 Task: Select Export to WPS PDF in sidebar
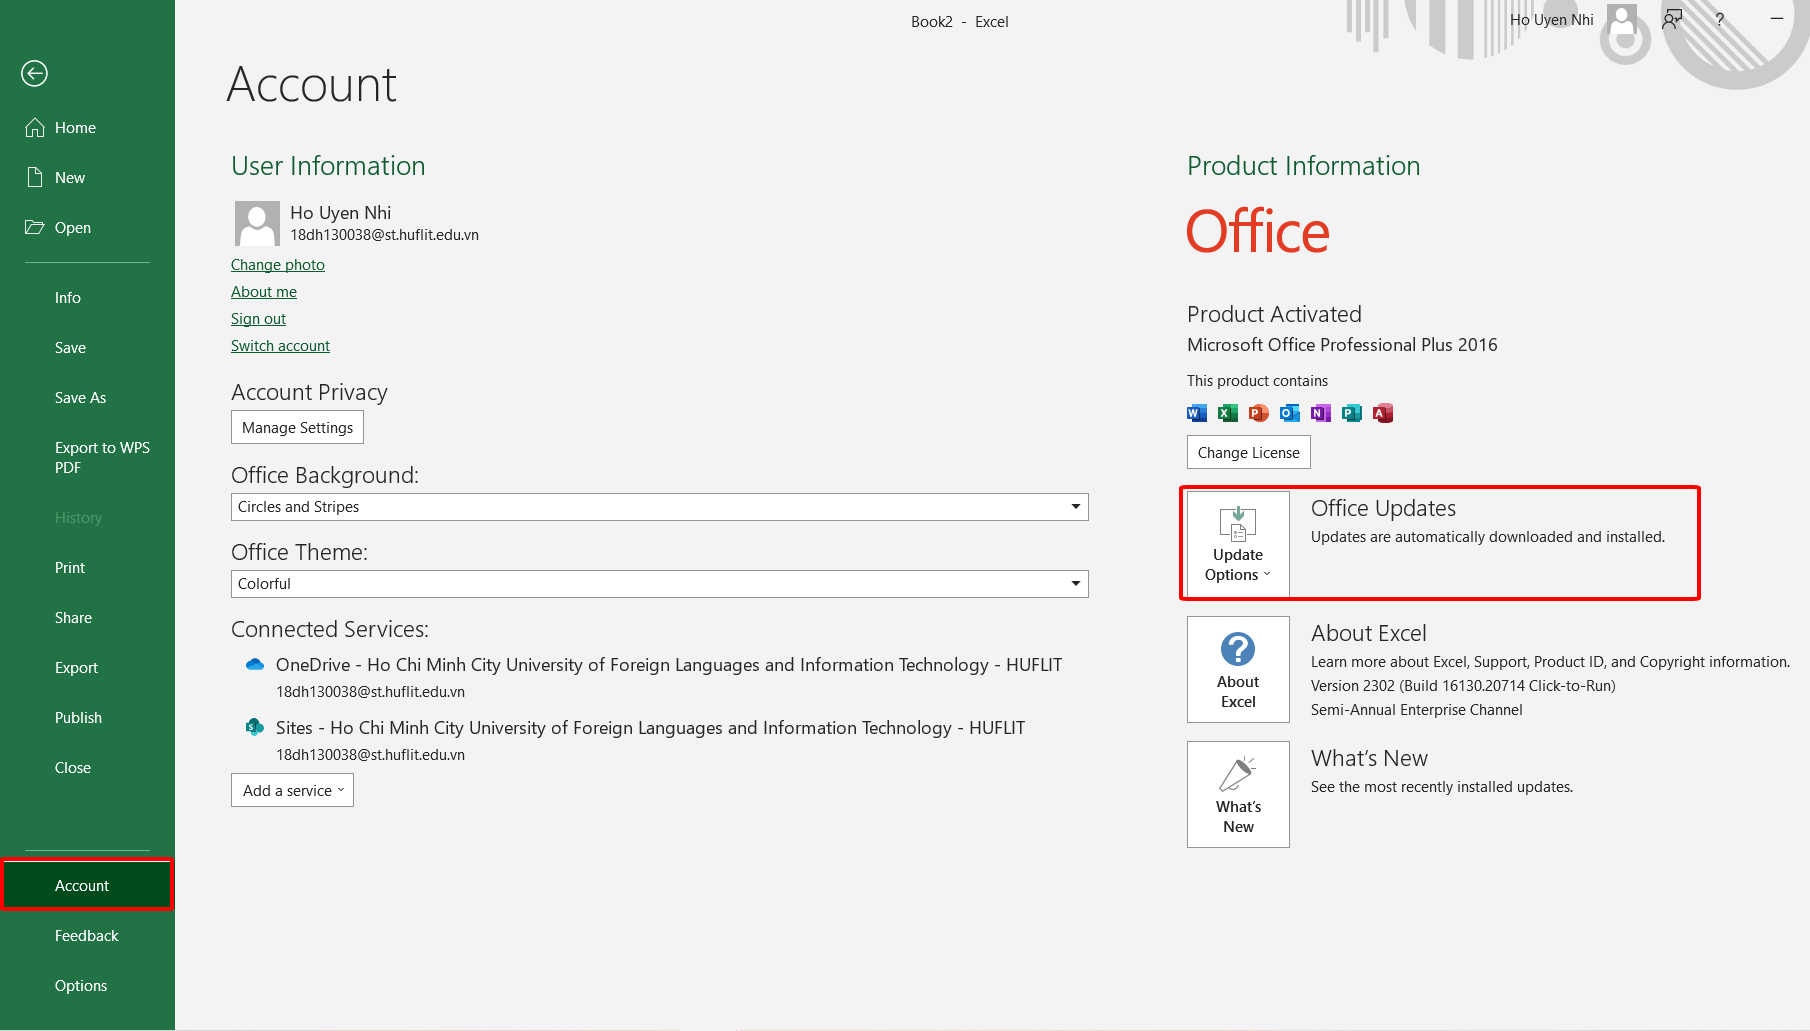[101, 457]
